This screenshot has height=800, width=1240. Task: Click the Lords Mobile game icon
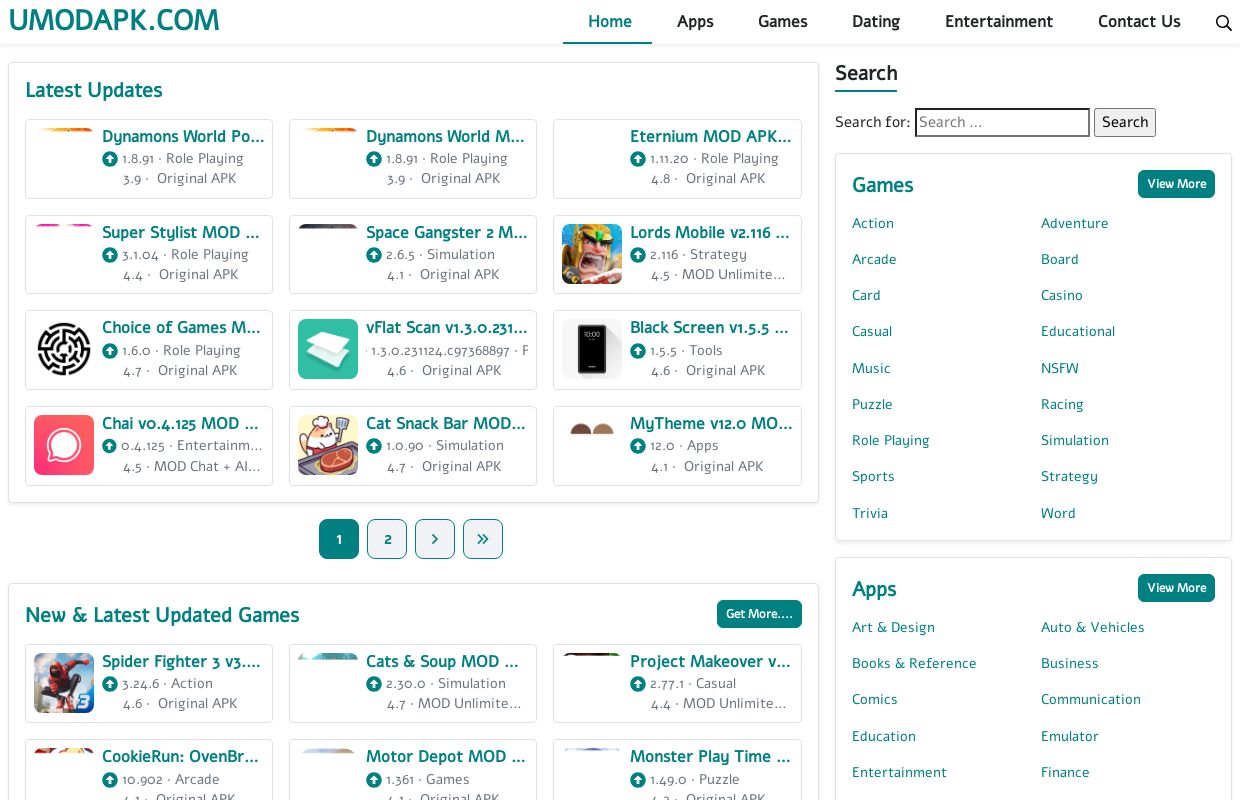pyautogui.click(x=592, y=254)
